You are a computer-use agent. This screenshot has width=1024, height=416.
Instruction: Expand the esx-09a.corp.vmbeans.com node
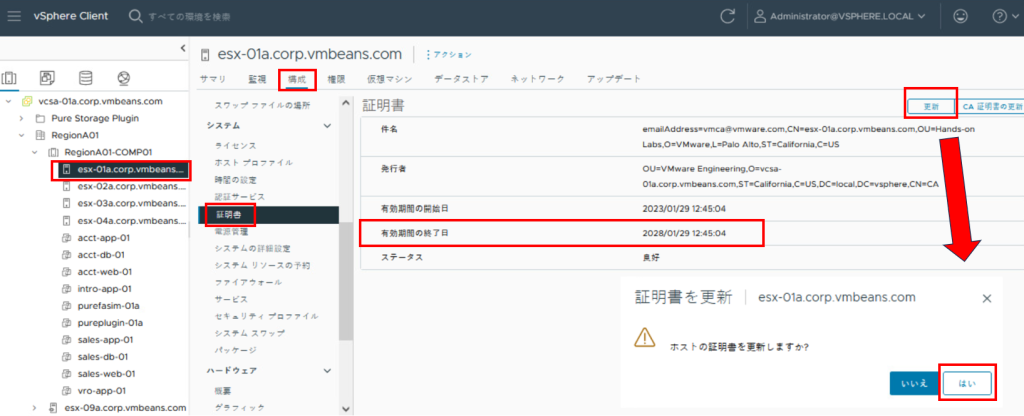[x=35, y=408]
